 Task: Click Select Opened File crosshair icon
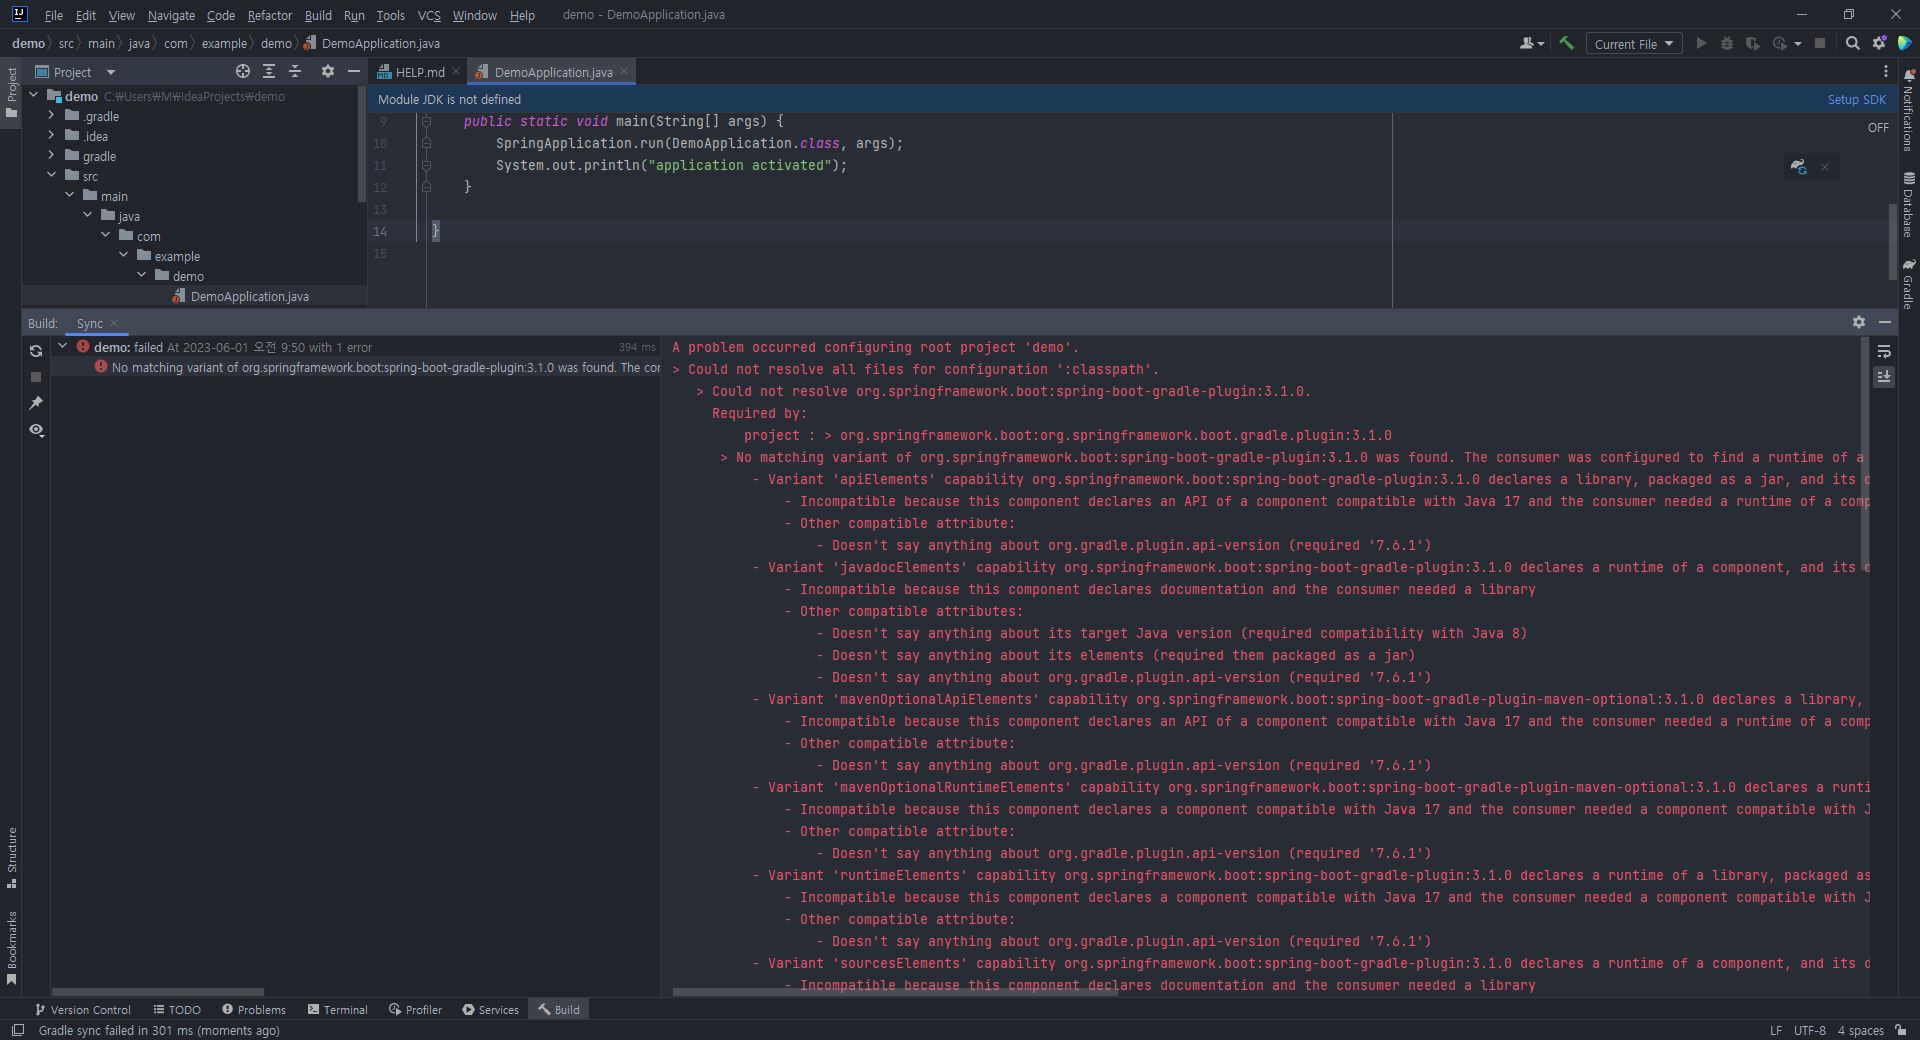click(x=242, y=71)
